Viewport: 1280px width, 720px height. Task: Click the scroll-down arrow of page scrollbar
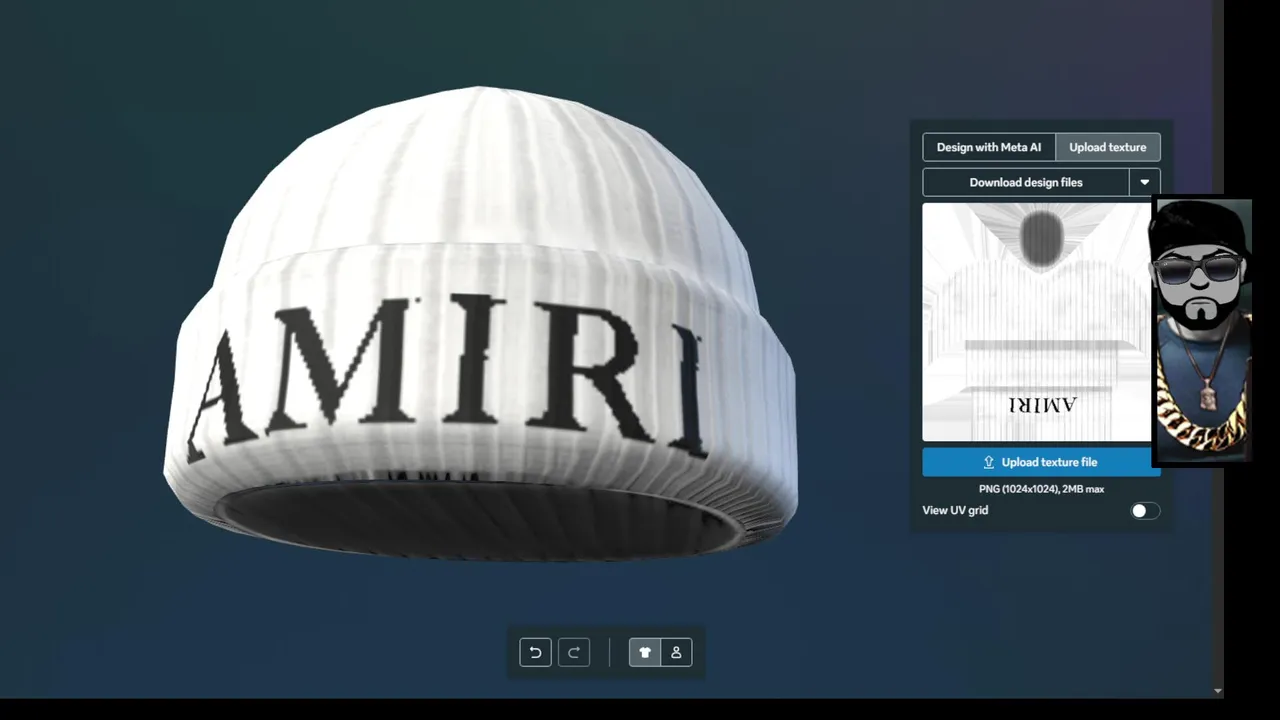[x=1217, y=691]
